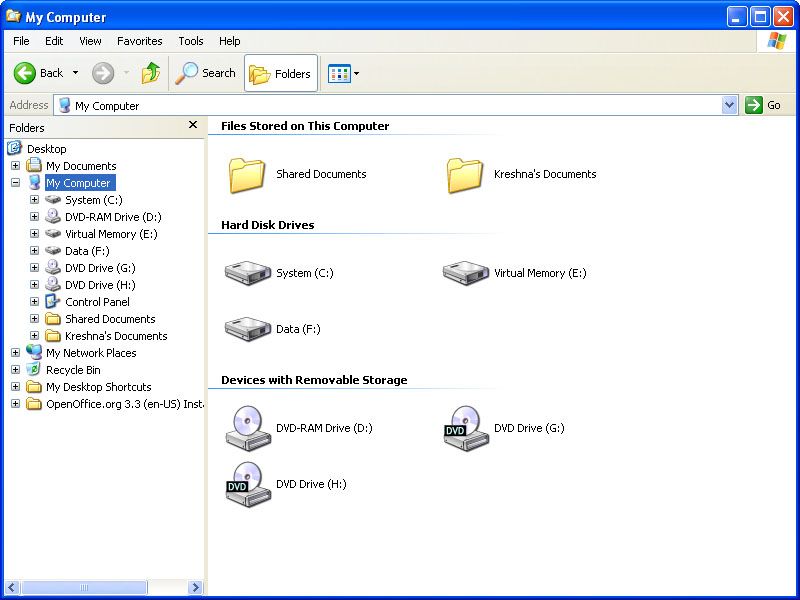Open the DVD-RAM Drive (D:) icon
Screen dimensions: 800x600
(249, 428)
